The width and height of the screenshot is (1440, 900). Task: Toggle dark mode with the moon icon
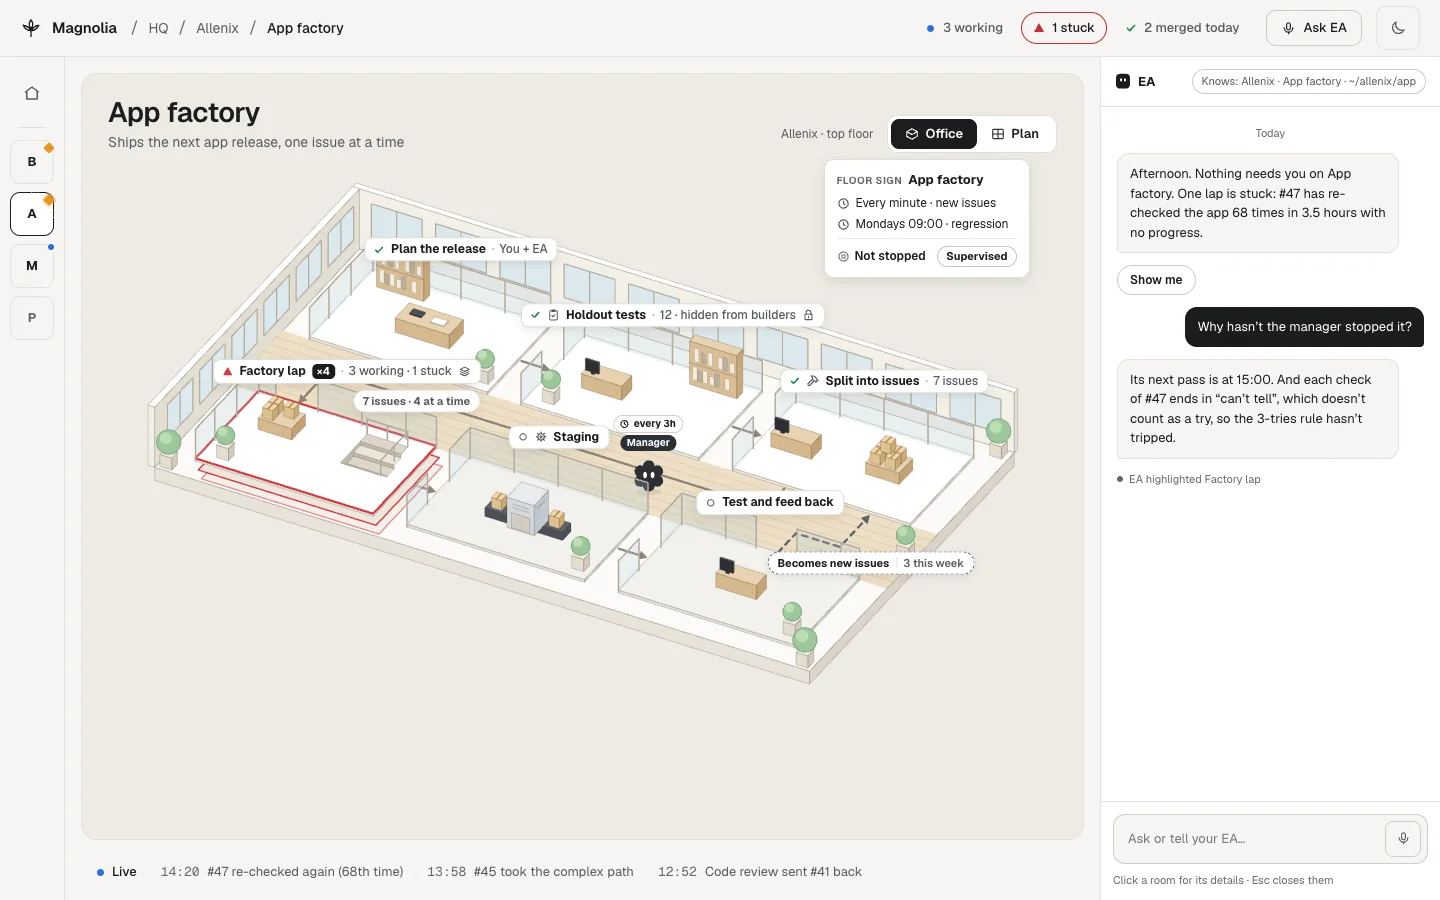coord(1398,28)
